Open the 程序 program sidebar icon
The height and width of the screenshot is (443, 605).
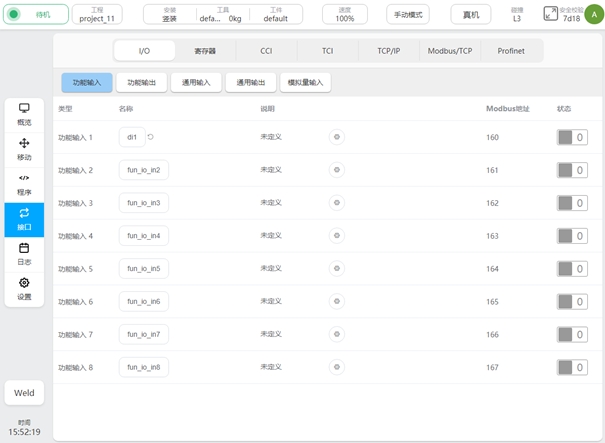coord(24,183)
